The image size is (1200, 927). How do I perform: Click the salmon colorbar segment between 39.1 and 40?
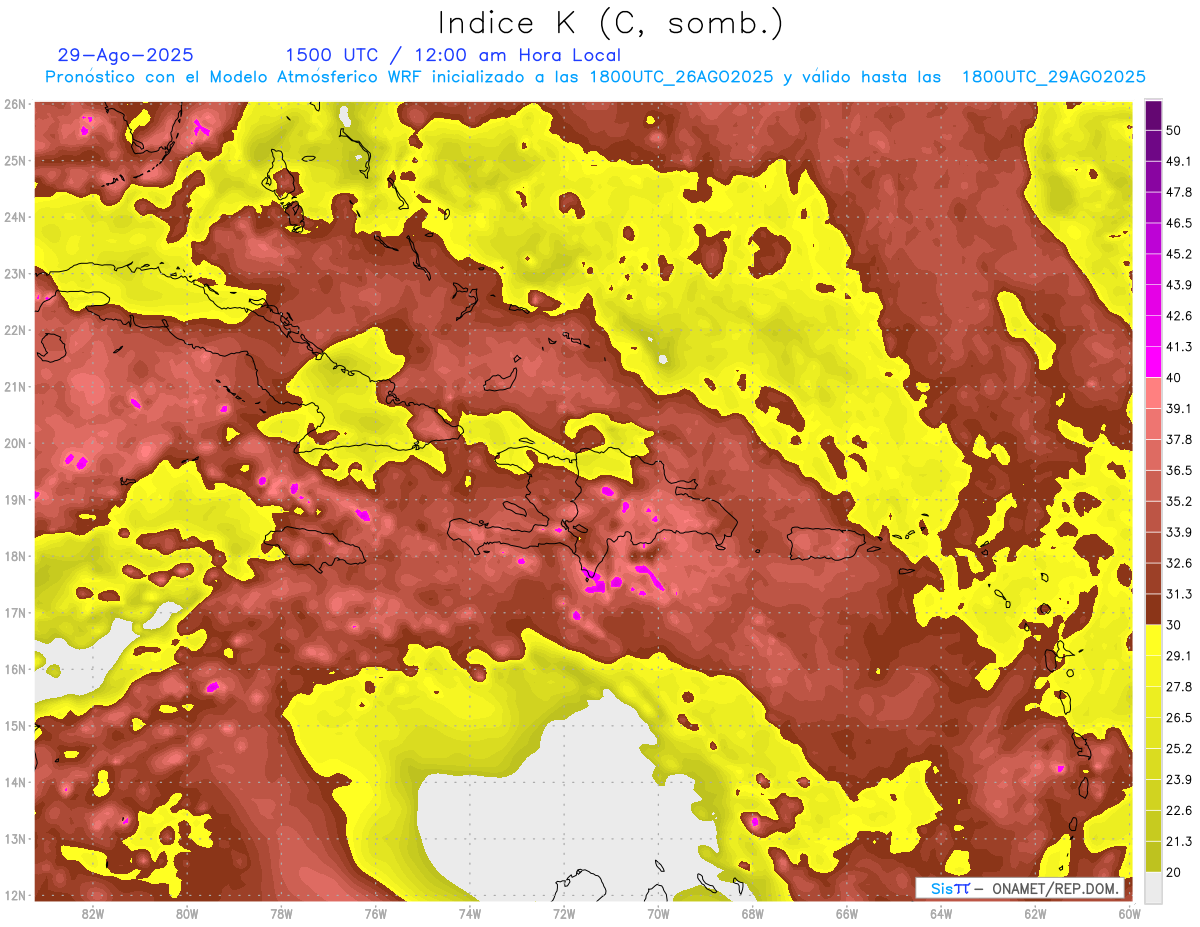(x=1153, y=392)
